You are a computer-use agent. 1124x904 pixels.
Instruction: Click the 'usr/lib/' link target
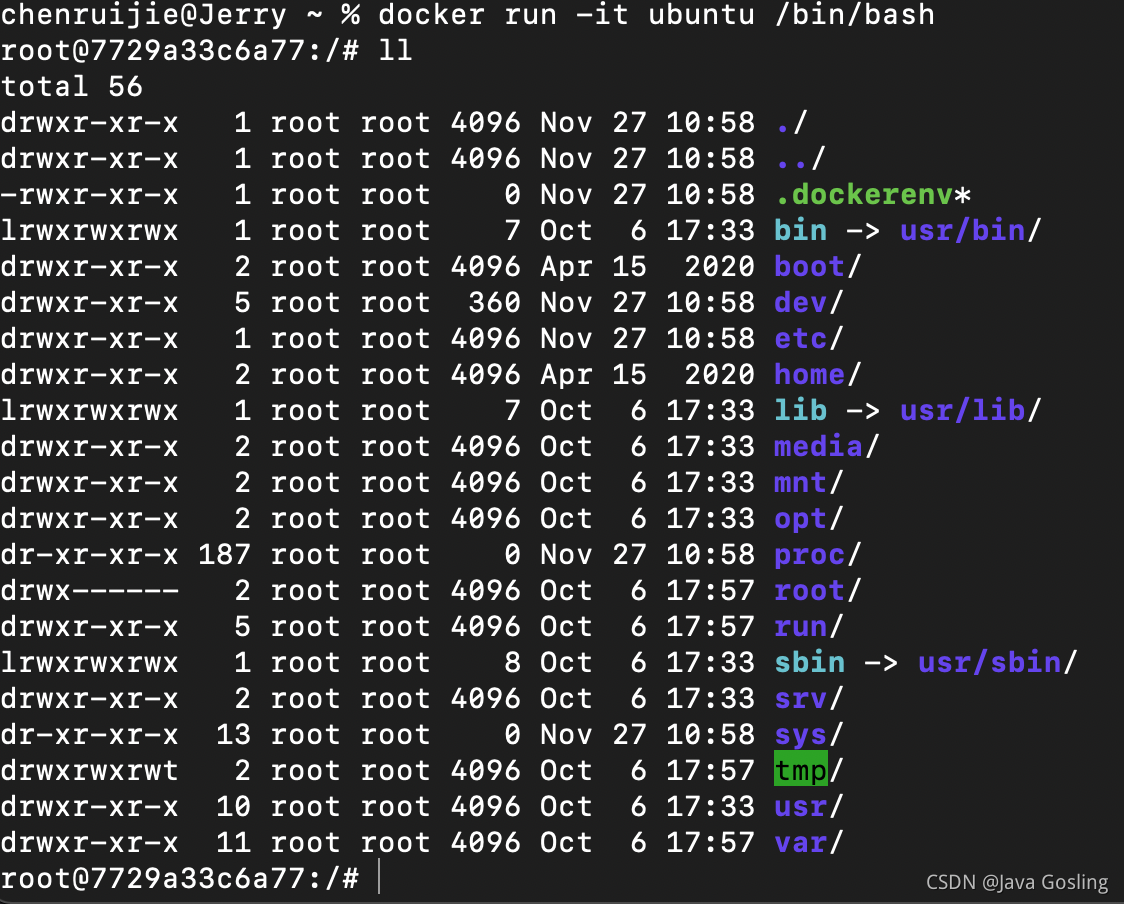(x=971, y=410)
